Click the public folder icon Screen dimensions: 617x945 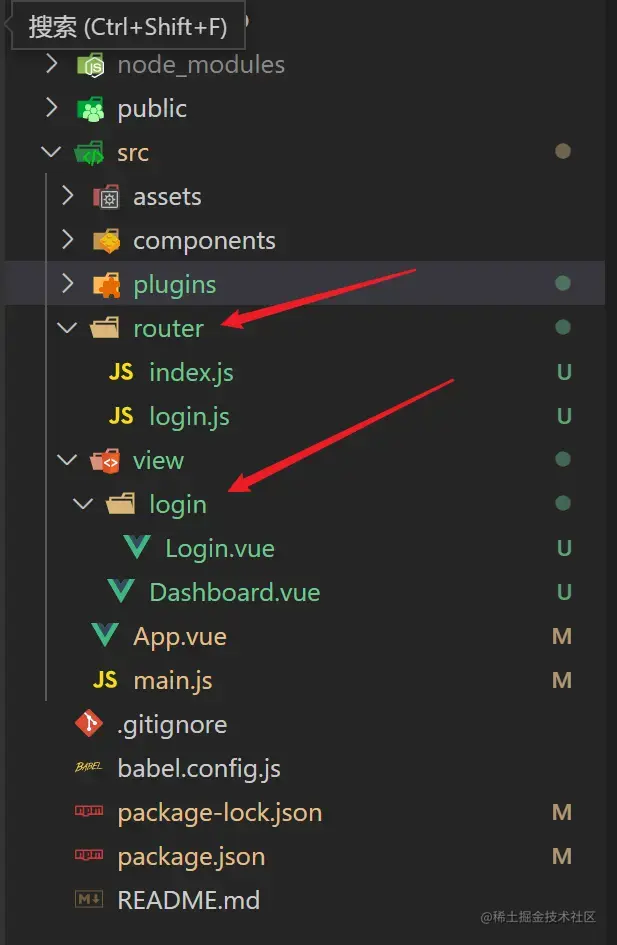[91, 108]
